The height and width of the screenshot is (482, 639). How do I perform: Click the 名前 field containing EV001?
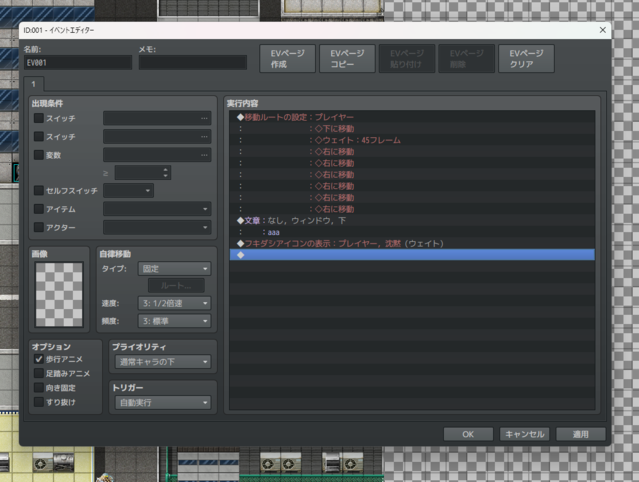[78, 62]
